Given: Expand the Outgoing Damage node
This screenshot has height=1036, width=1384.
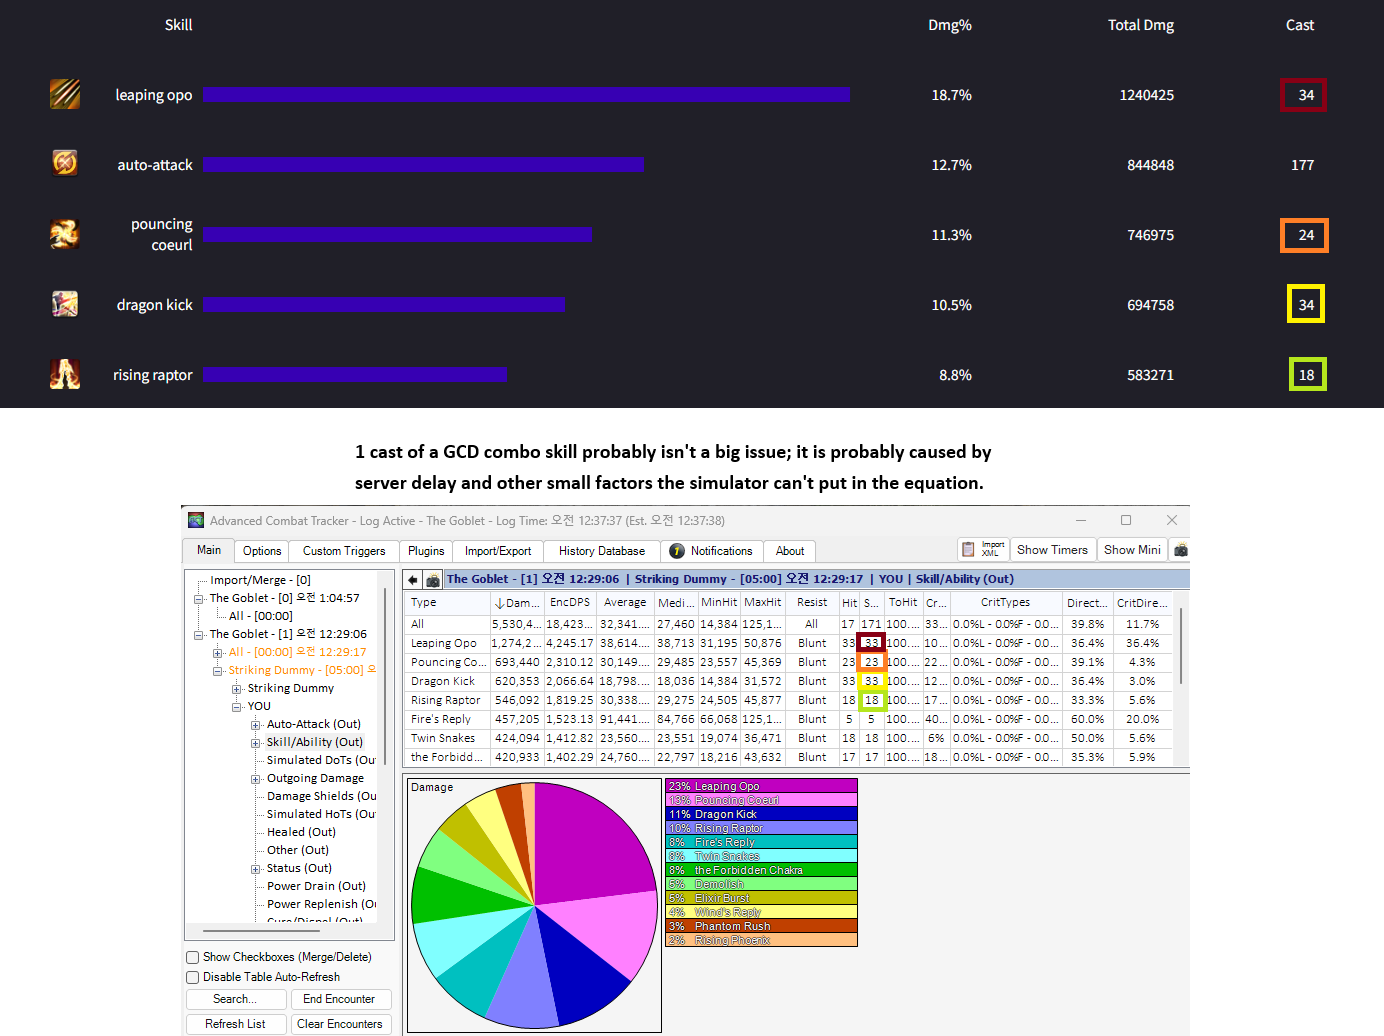Looking at the screenshot, I should (256, 778).
